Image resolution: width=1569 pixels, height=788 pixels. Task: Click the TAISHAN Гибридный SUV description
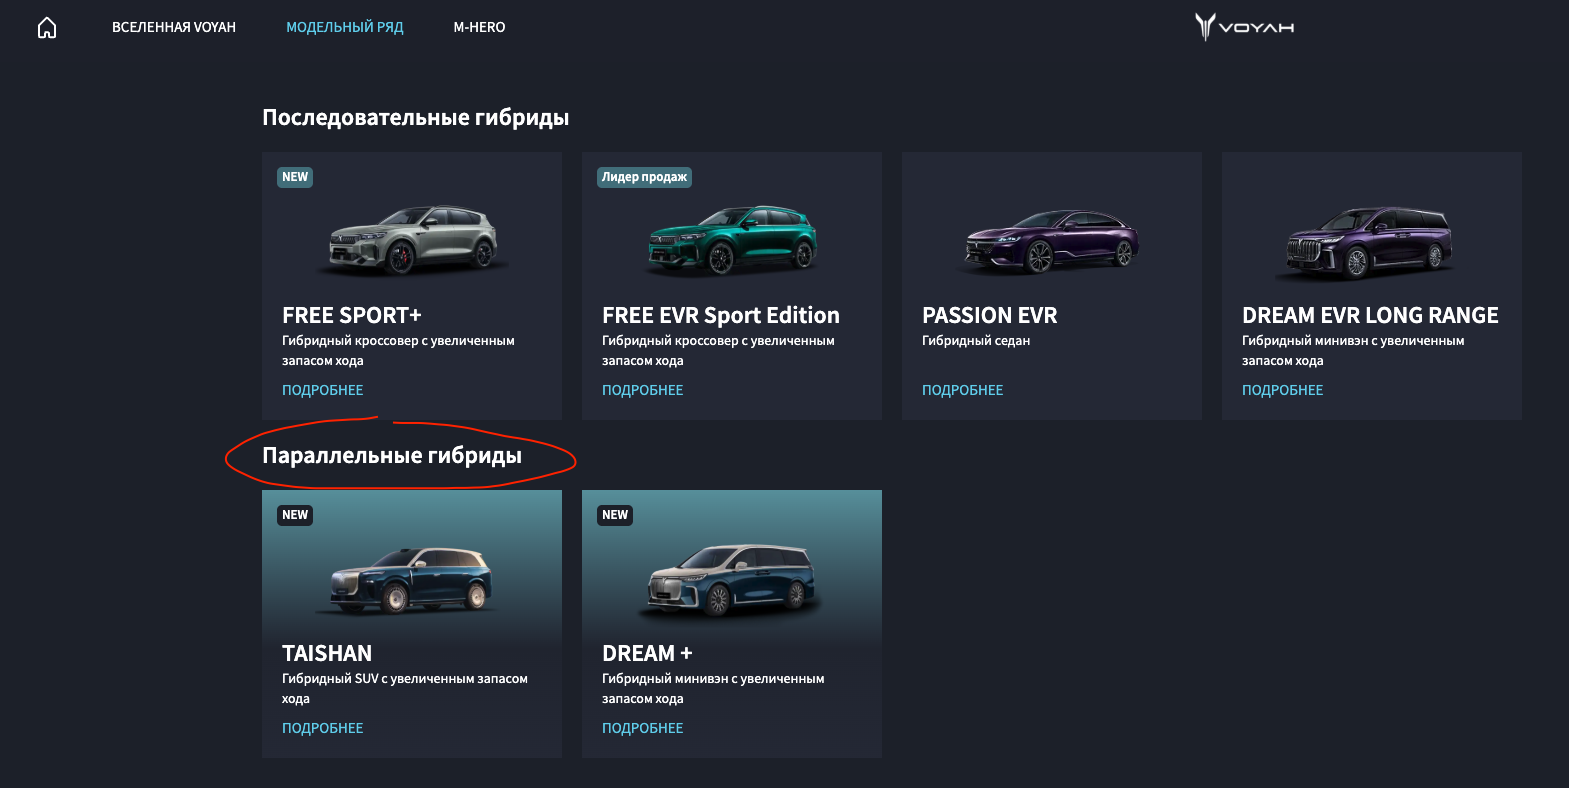(x=405, y=689)
